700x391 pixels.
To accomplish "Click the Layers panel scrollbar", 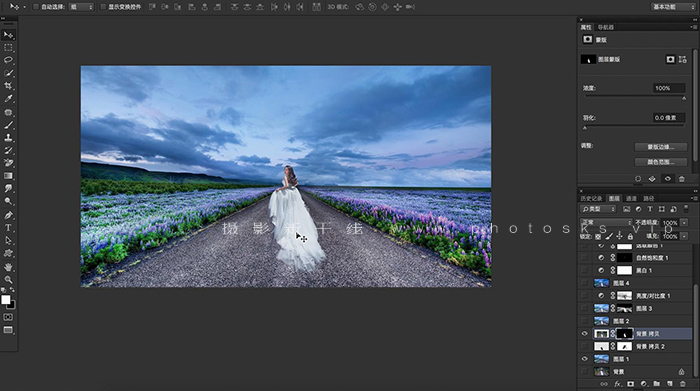I will coord(695,330).
